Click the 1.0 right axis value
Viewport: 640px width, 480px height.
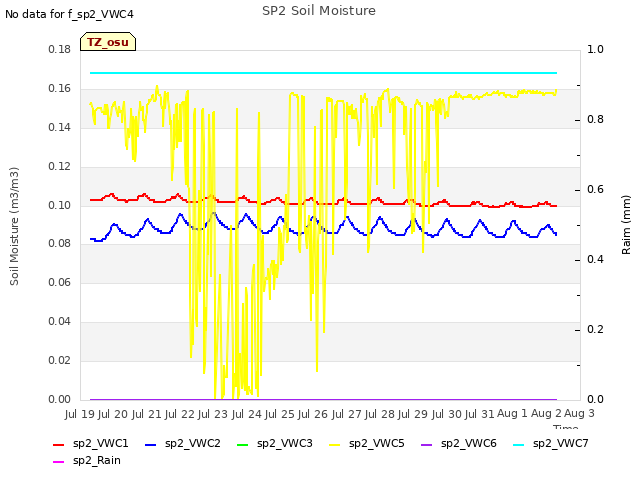(595, 50)
